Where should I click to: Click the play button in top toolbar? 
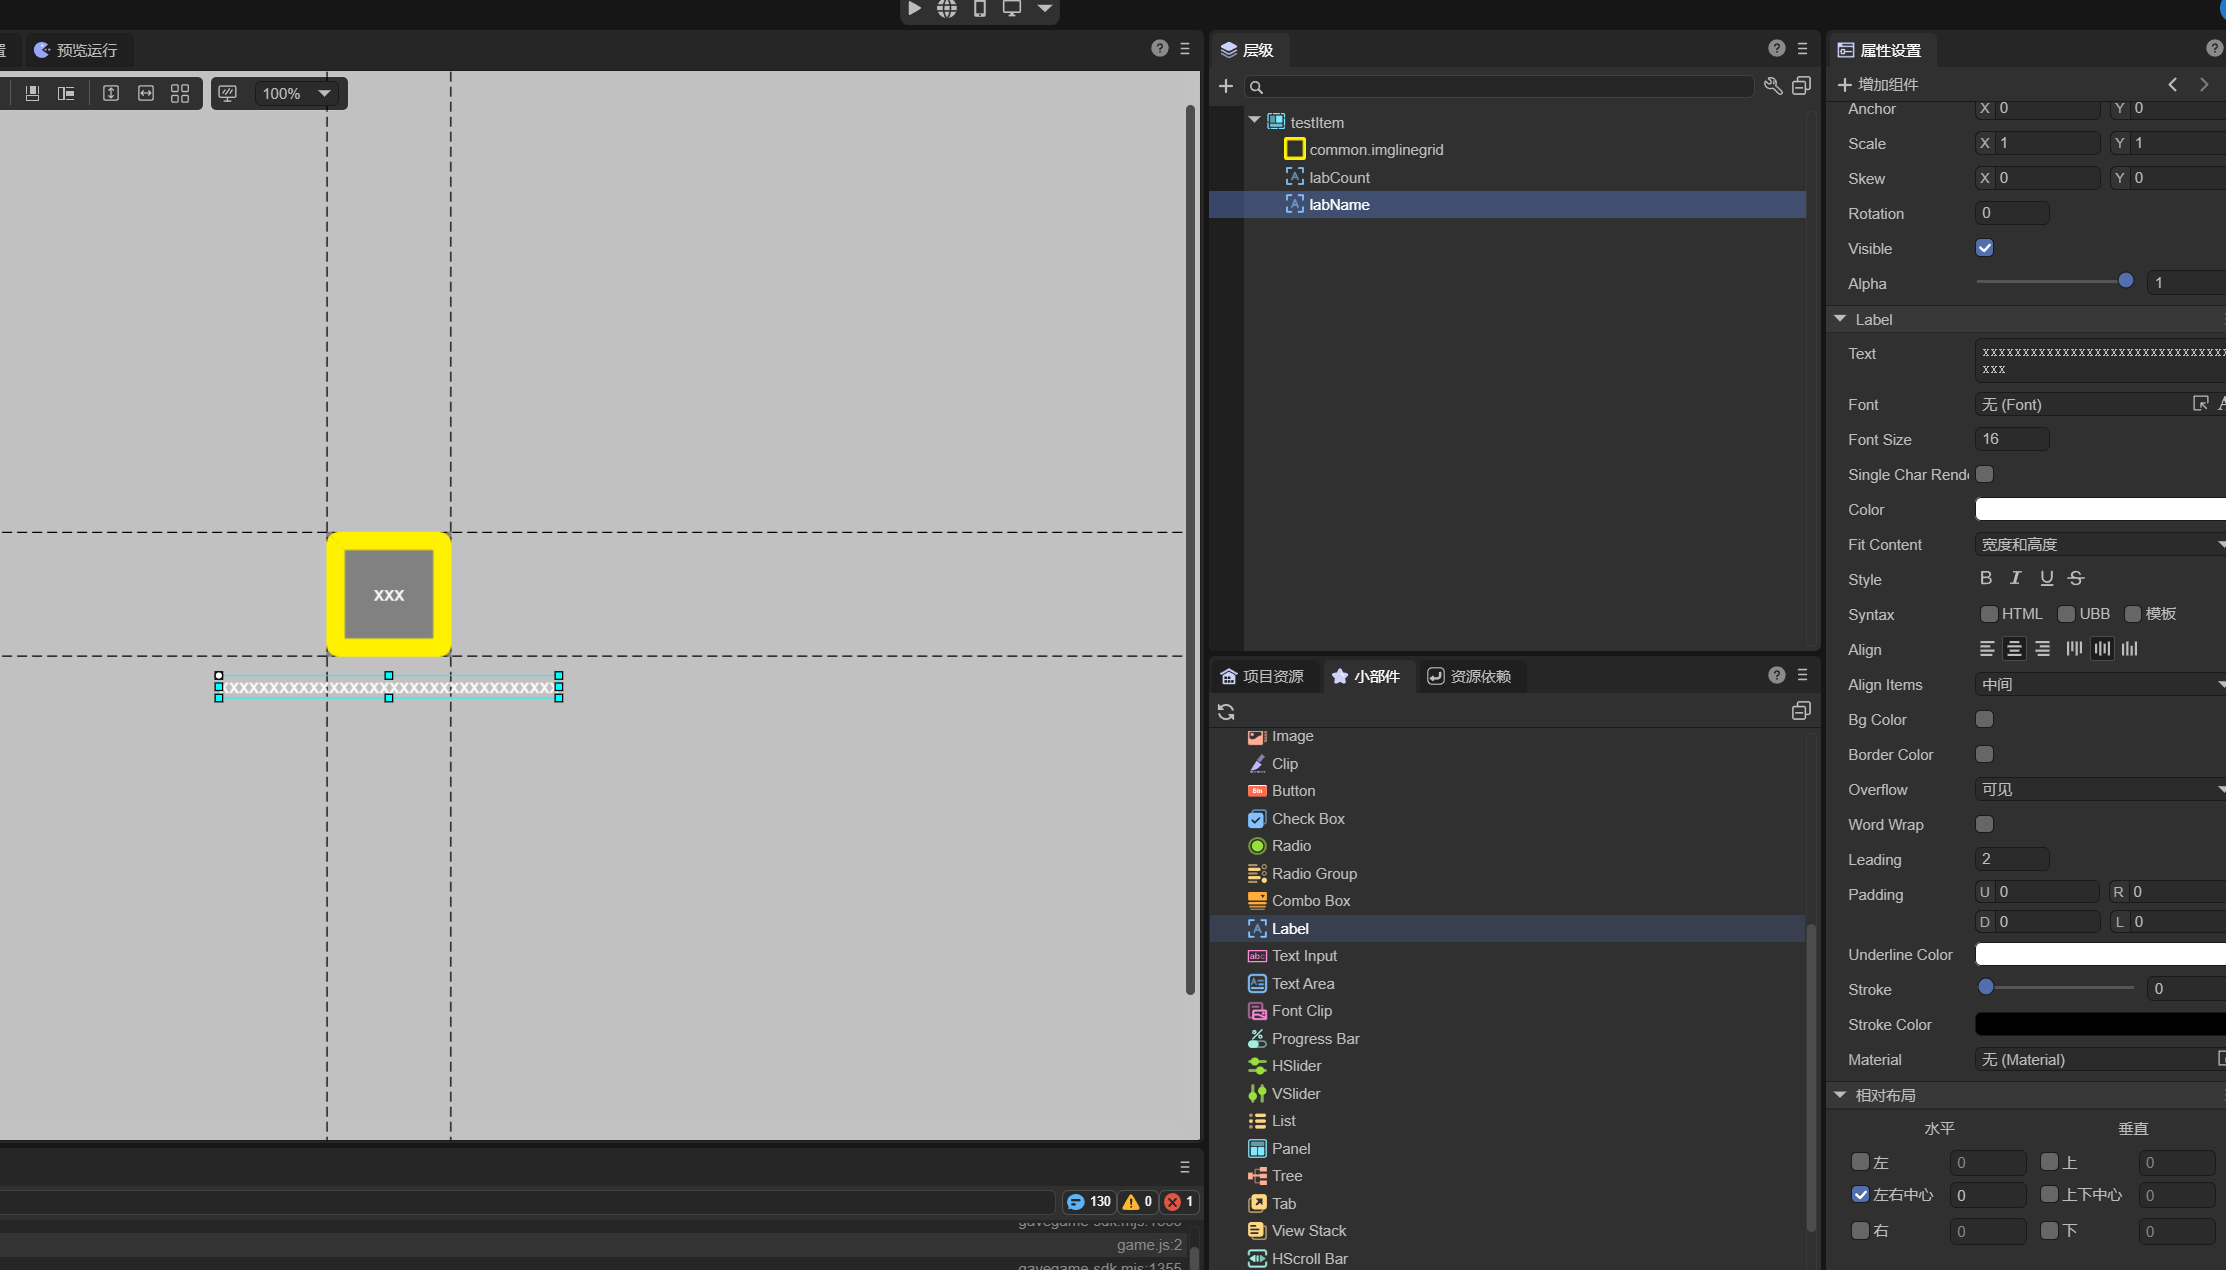tap(914, 9)
